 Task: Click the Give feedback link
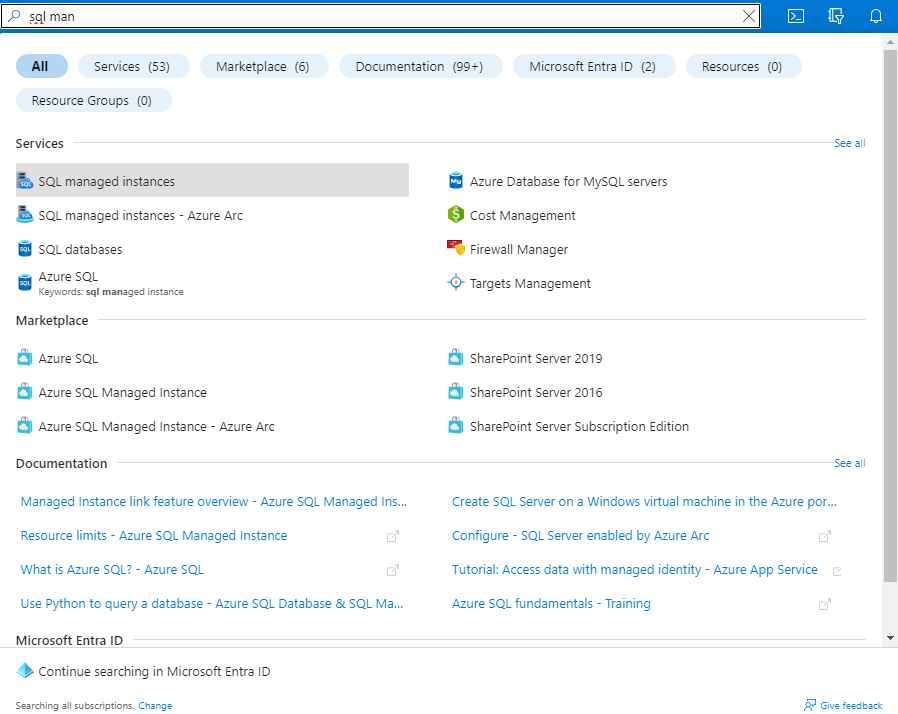click(x=850, y=705)
